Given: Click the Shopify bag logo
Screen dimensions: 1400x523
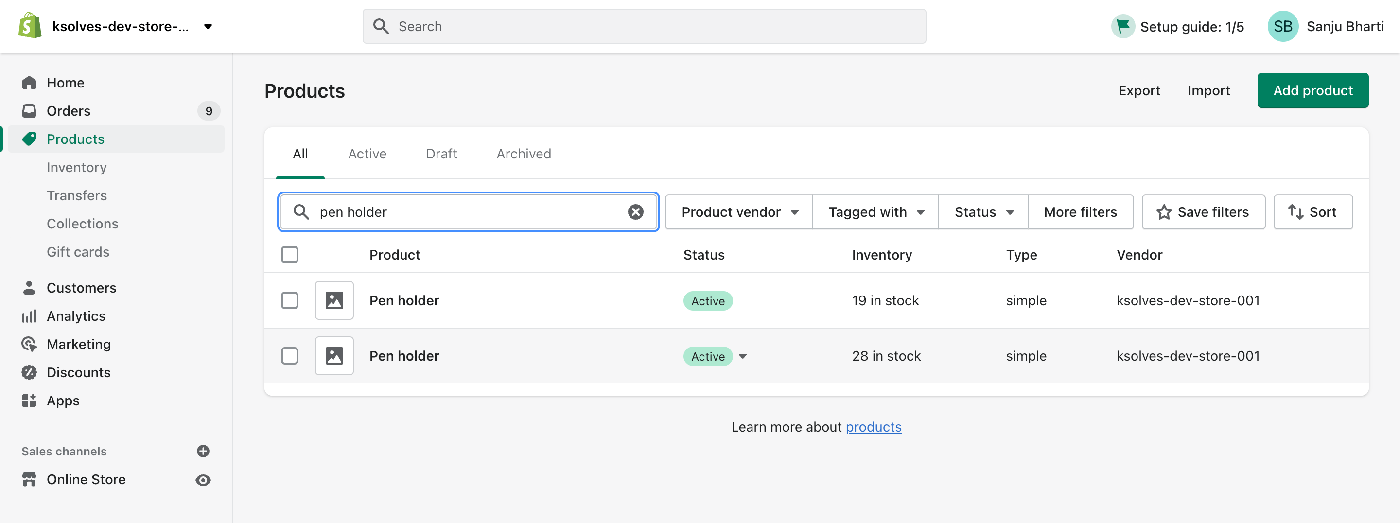Looking at the screenshot, I should pyautogui.click(x=30, y=26).
